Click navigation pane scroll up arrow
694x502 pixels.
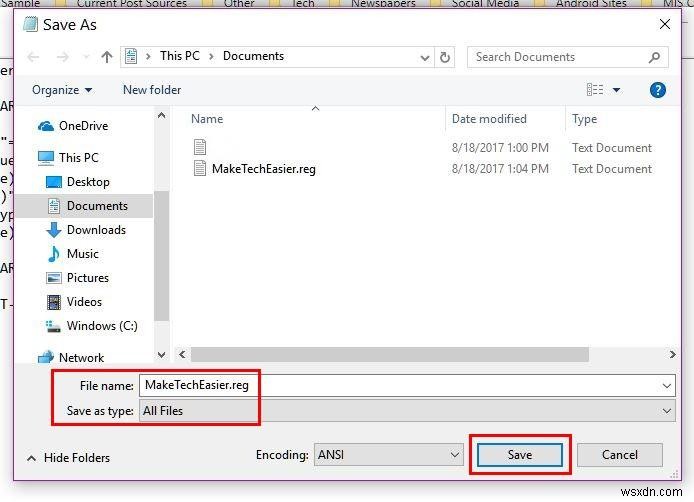click(x=162, y=116)
